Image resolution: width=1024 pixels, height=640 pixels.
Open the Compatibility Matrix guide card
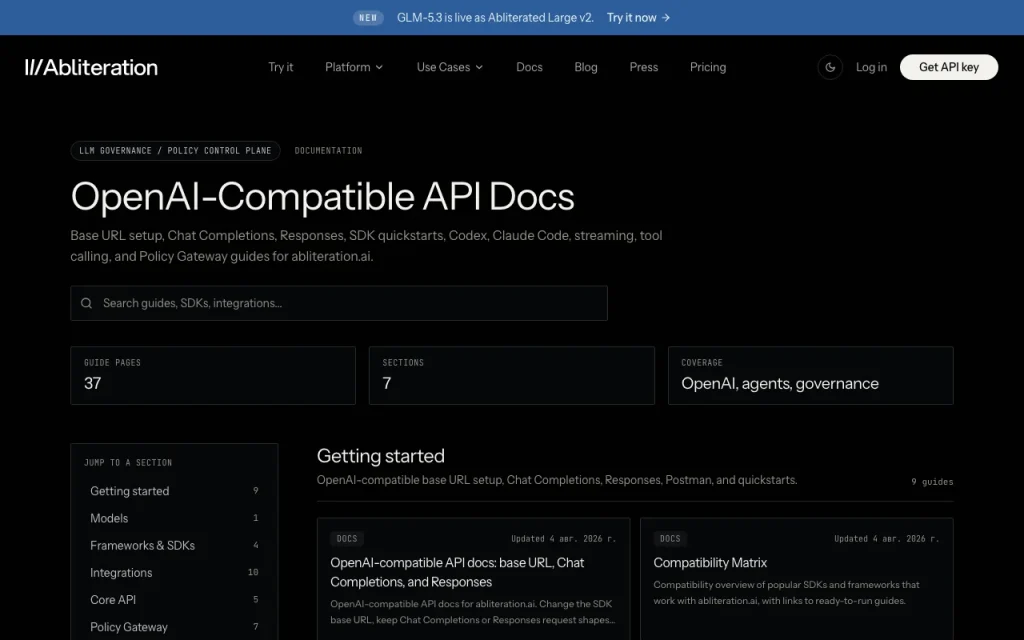[797, 579]
